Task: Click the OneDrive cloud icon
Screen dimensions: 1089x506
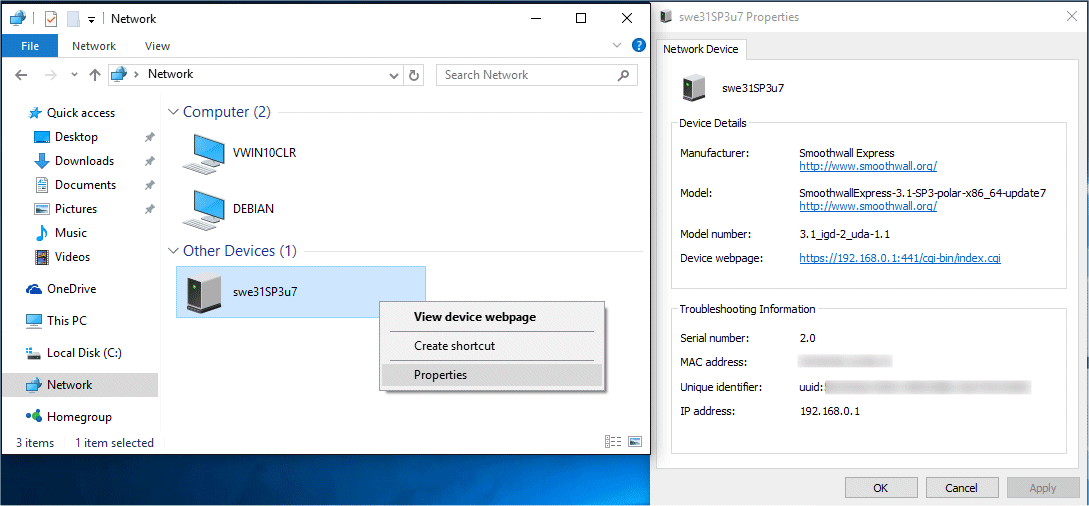Action: [x=34, y=289]
